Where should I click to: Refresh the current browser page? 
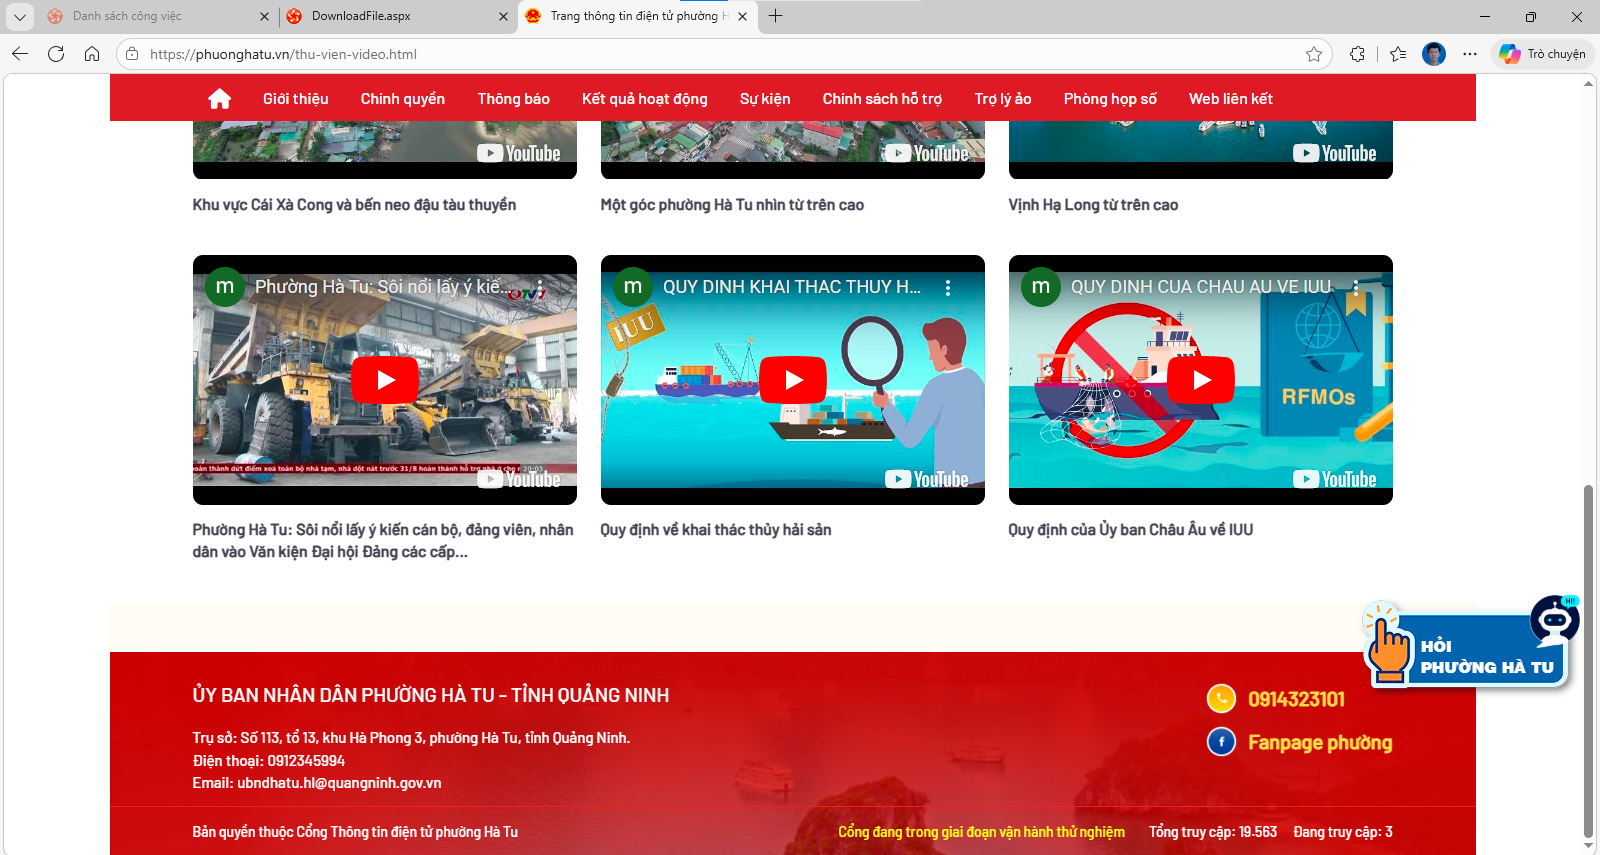pos(56,54)
